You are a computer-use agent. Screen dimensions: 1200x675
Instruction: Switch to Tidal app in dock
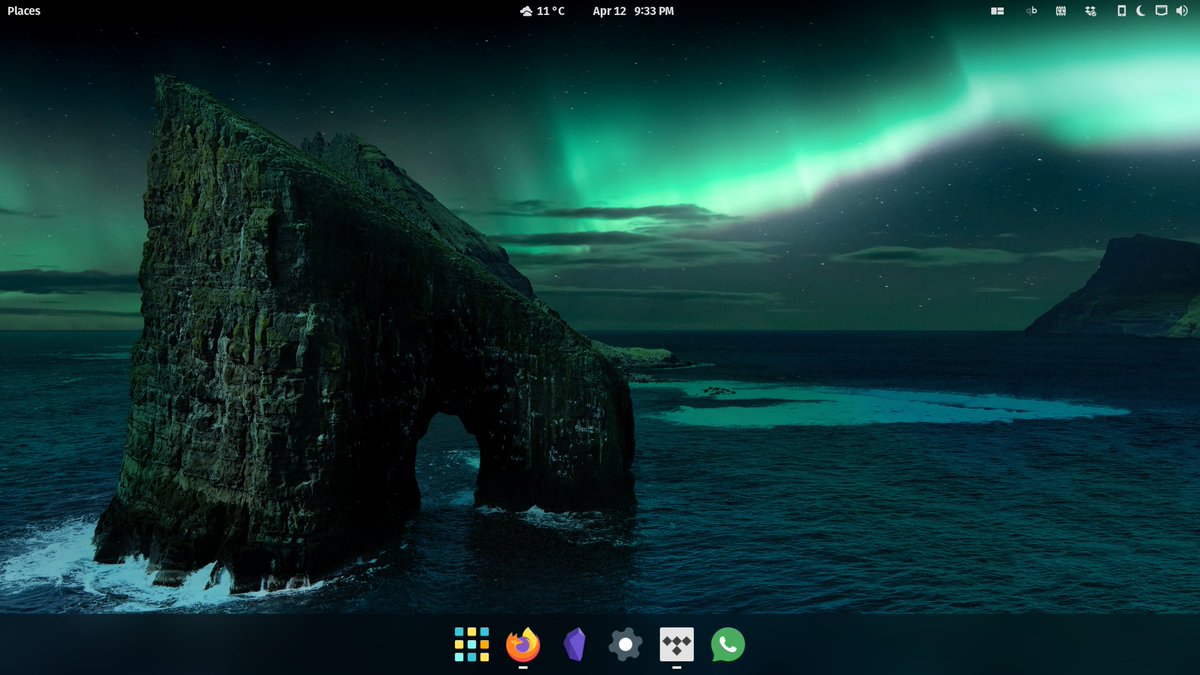(677, 645)
